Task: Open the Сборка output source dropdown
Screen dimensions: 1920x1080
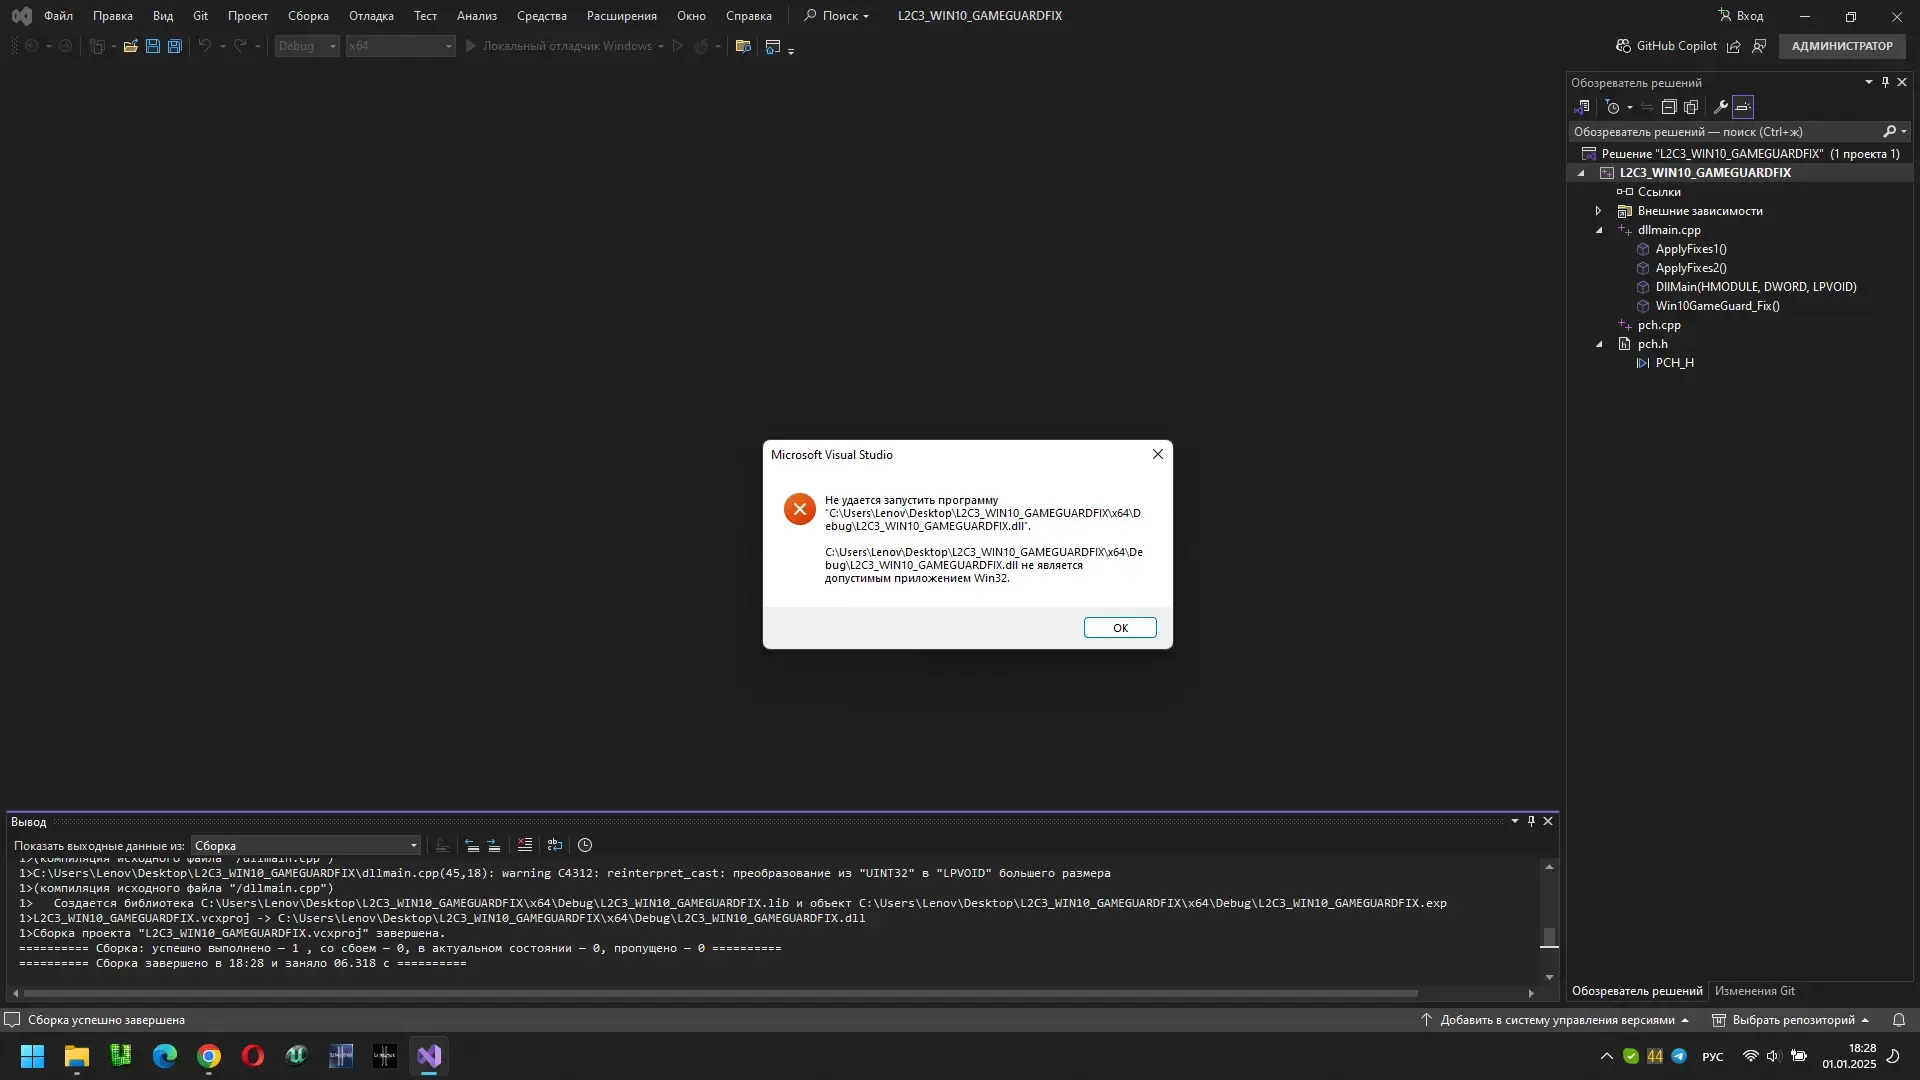Action: (306, 846)
